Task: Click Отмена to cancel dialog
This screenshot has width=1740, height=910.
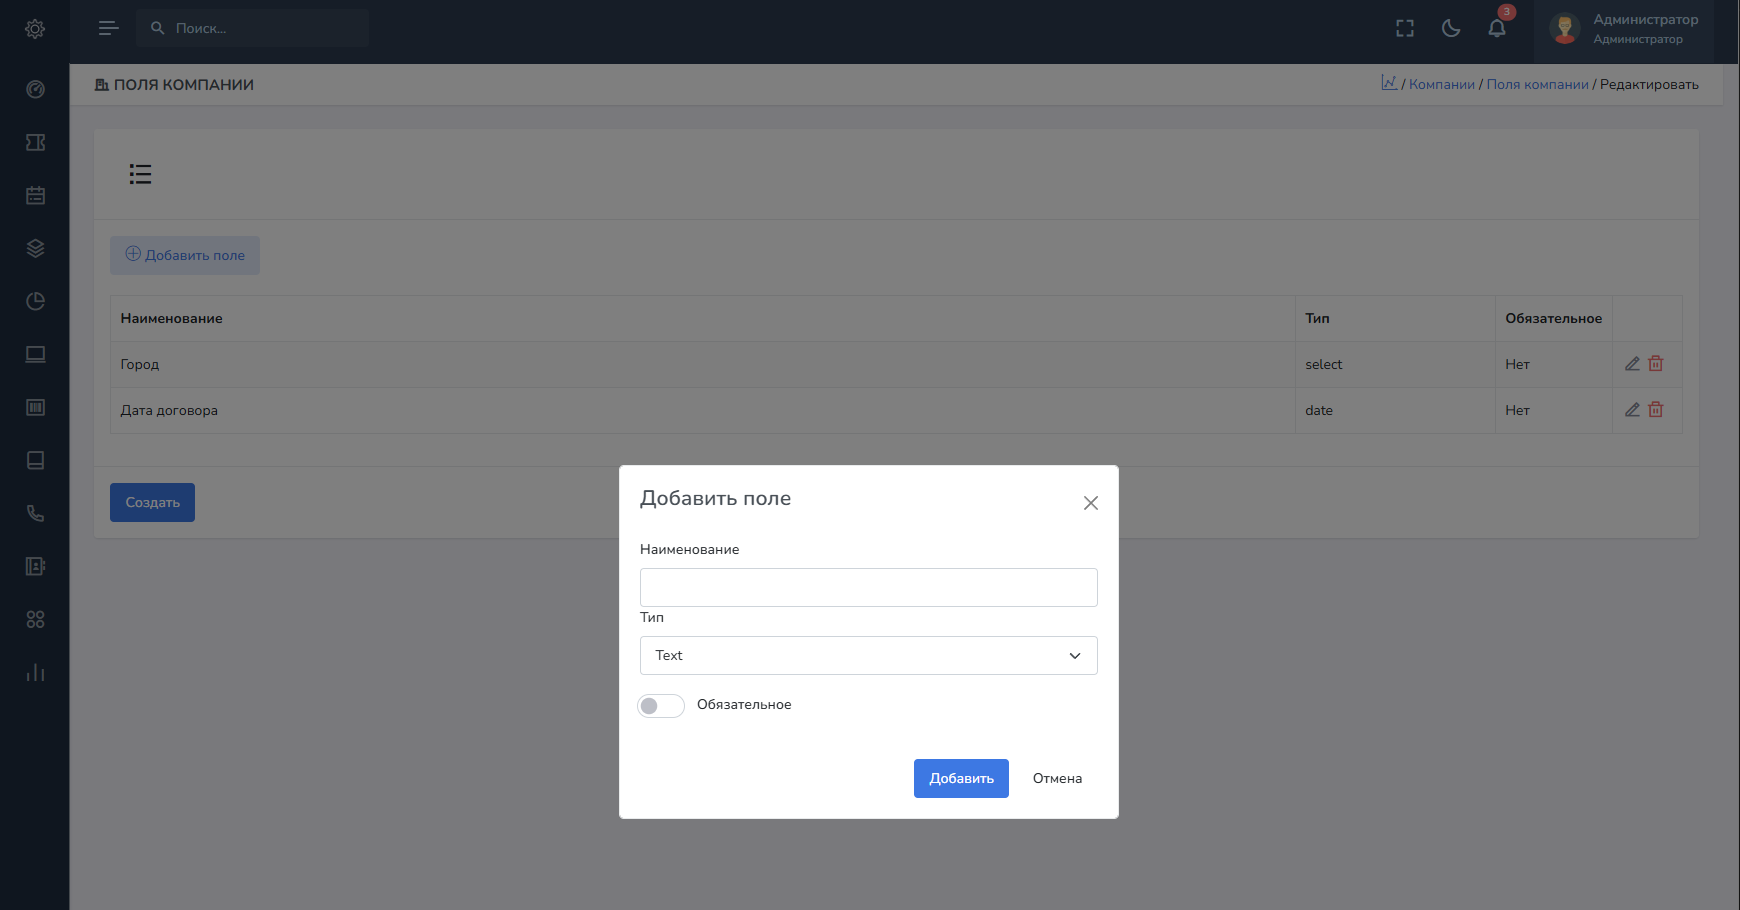Action: [x=1057, y=779]
